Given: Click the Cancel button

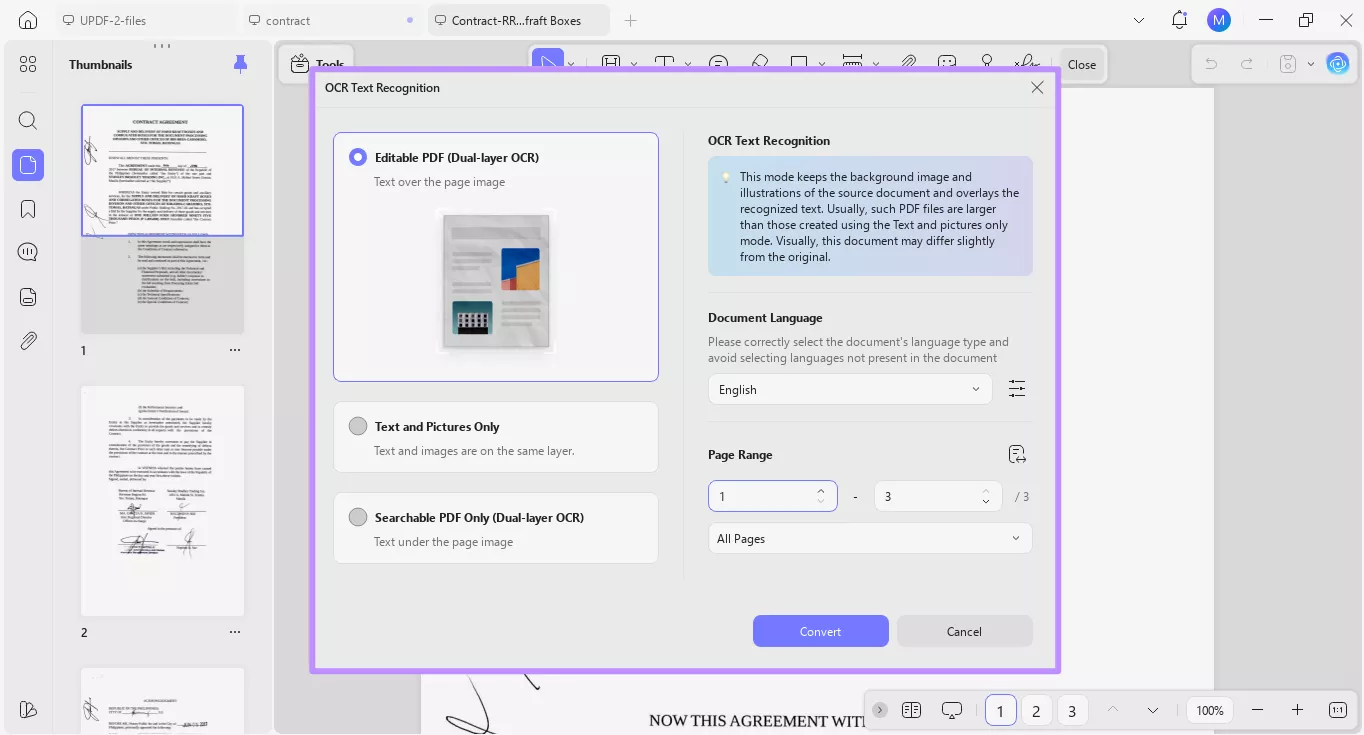Looking at the screenshot, I should point(964,631).
